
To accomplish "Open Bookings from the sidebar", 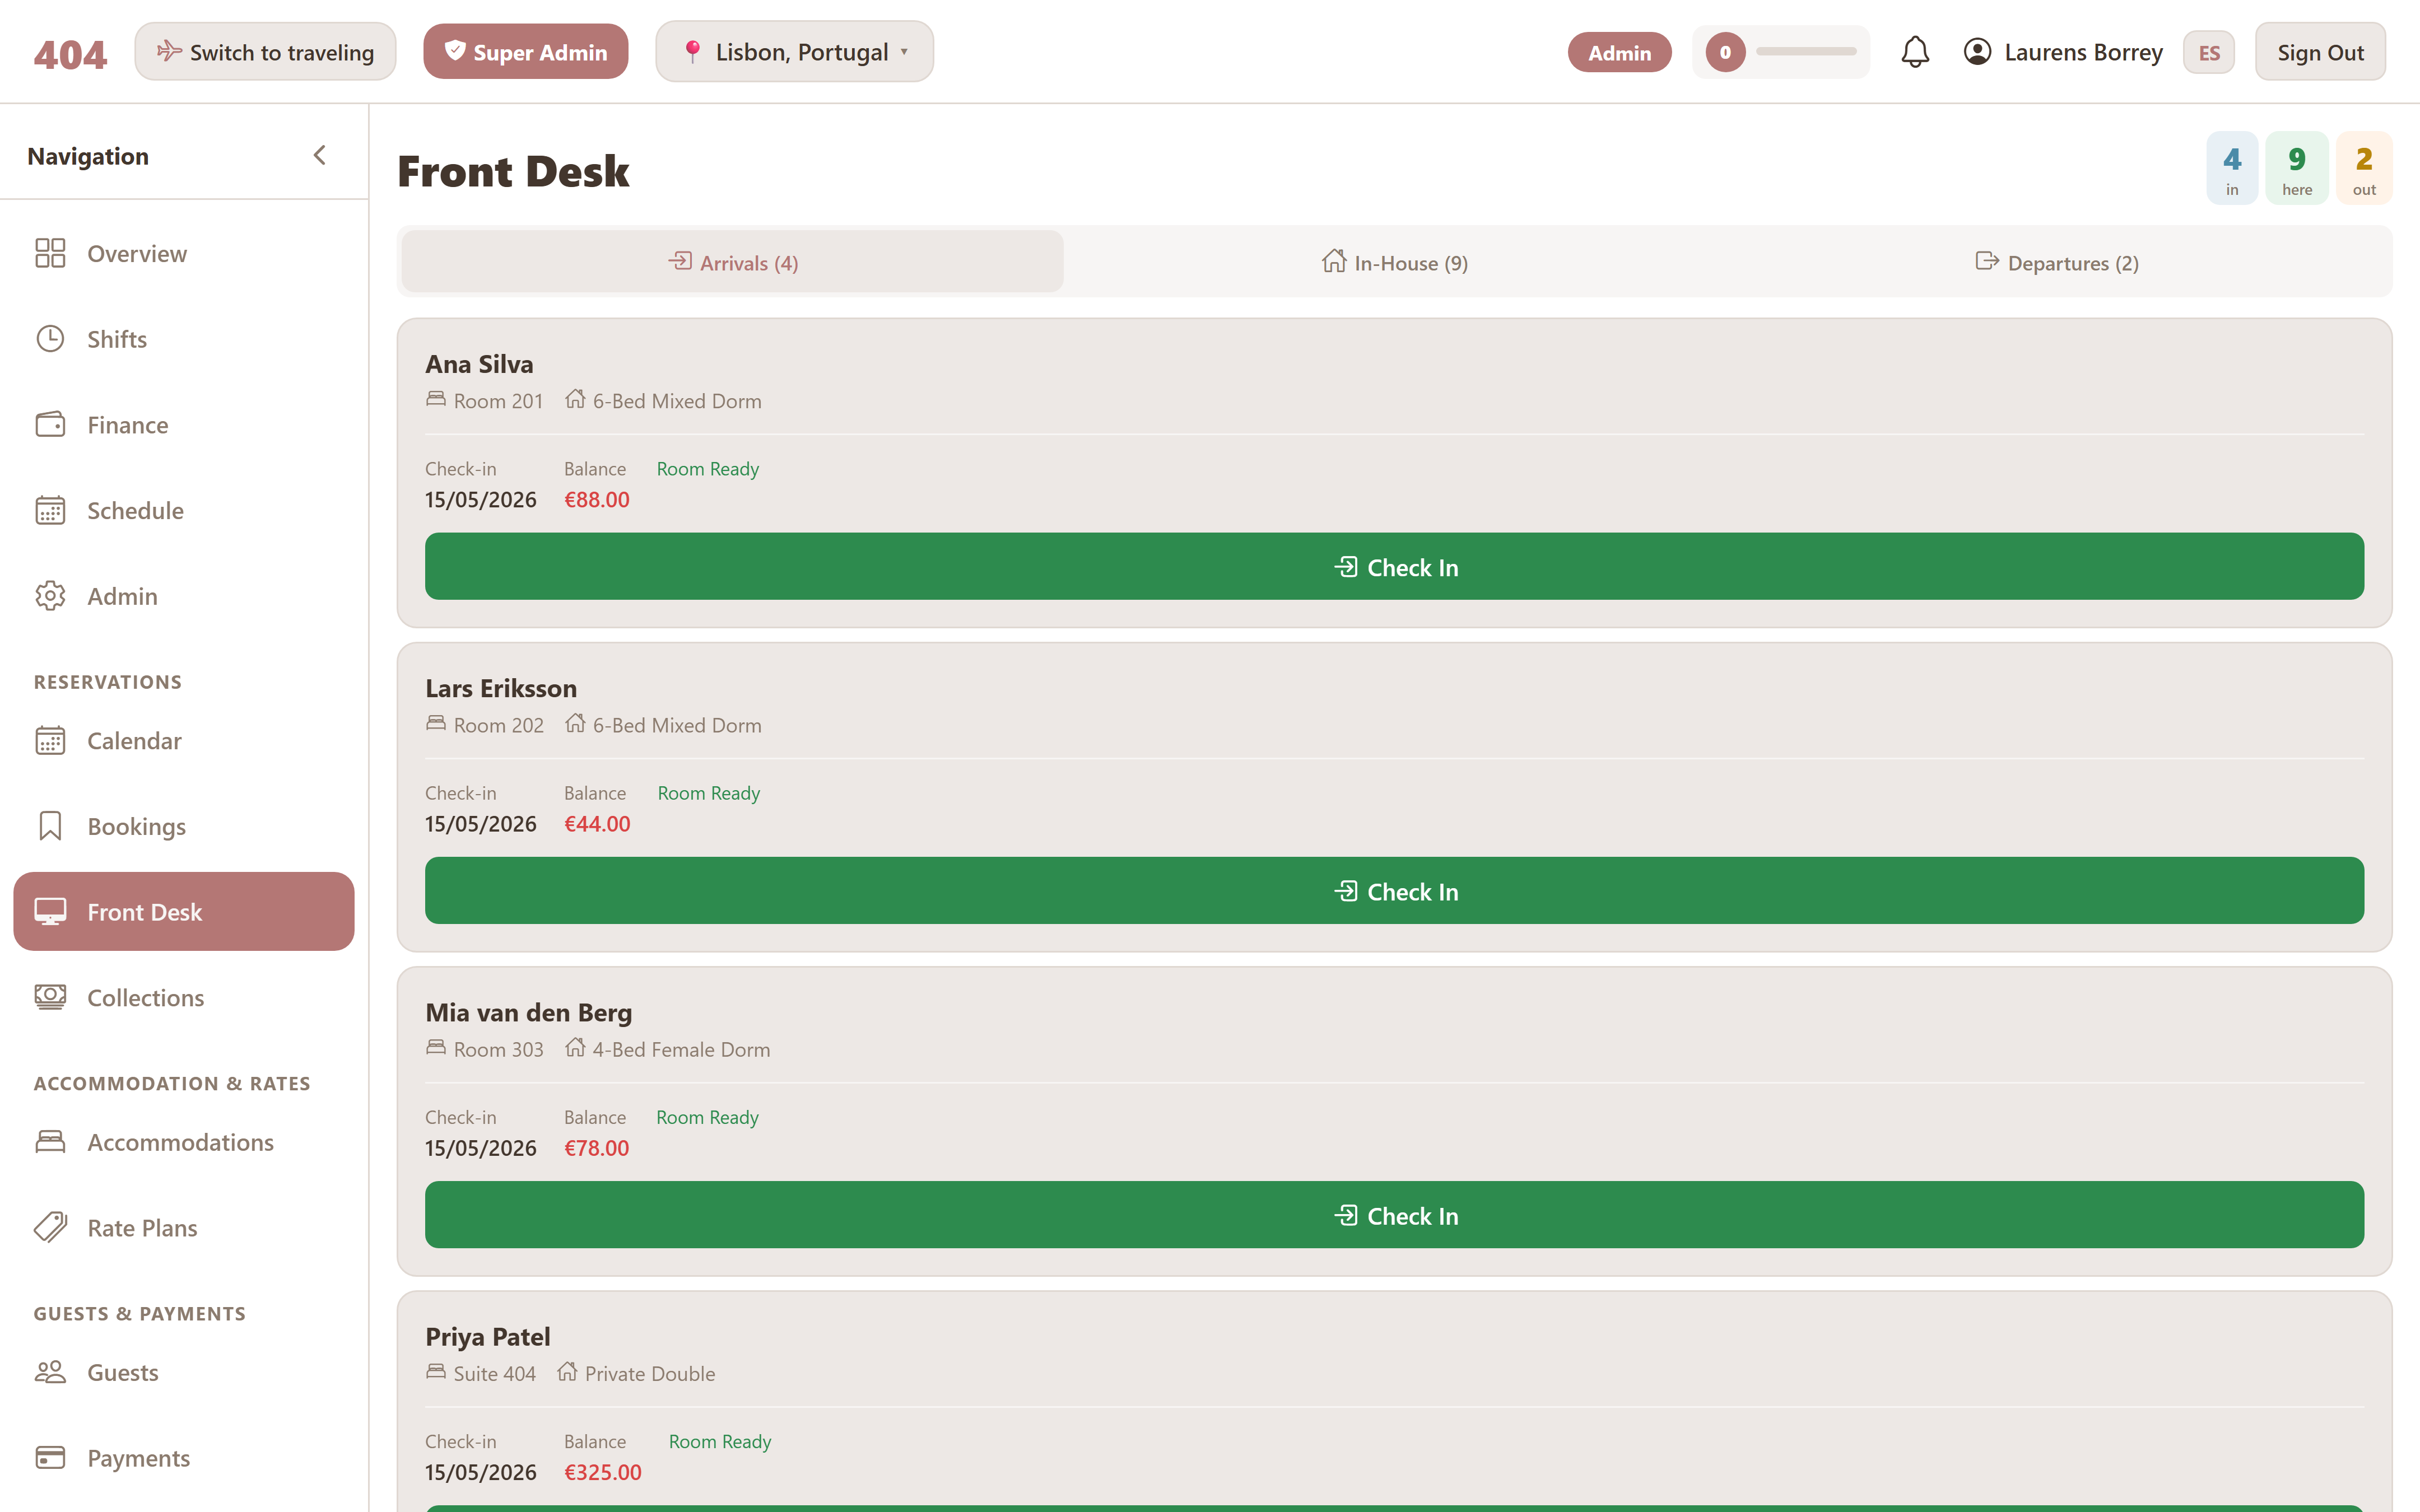I will tap(184, 826).
